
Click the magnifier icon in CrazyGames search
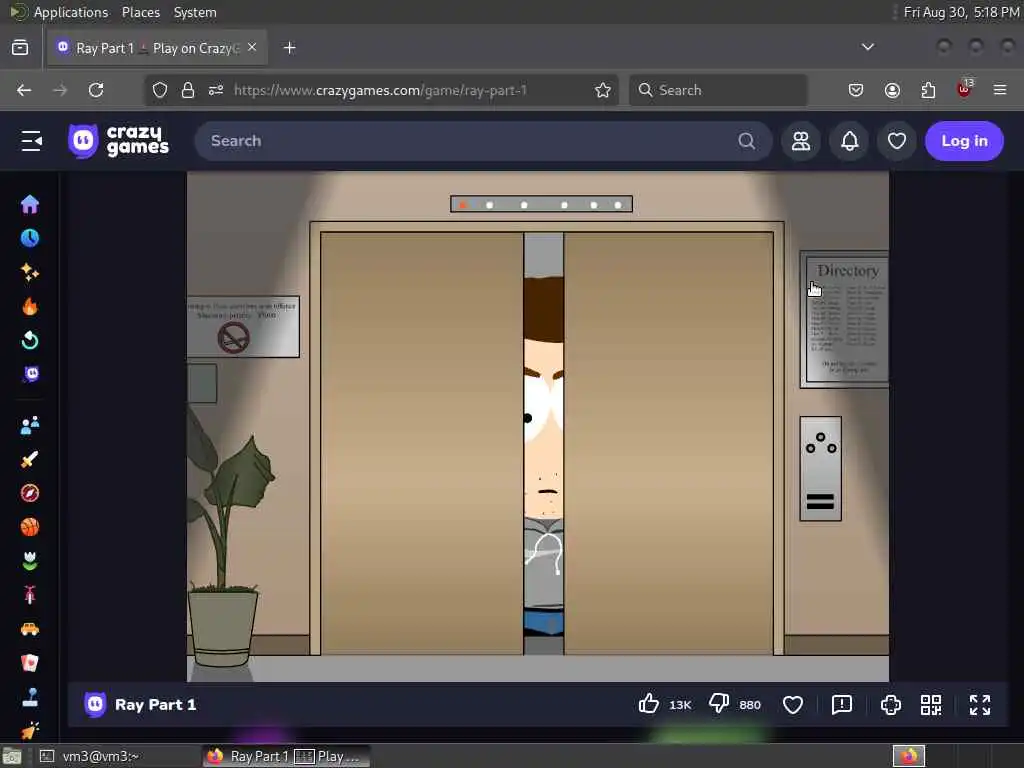tap(746, 141)
